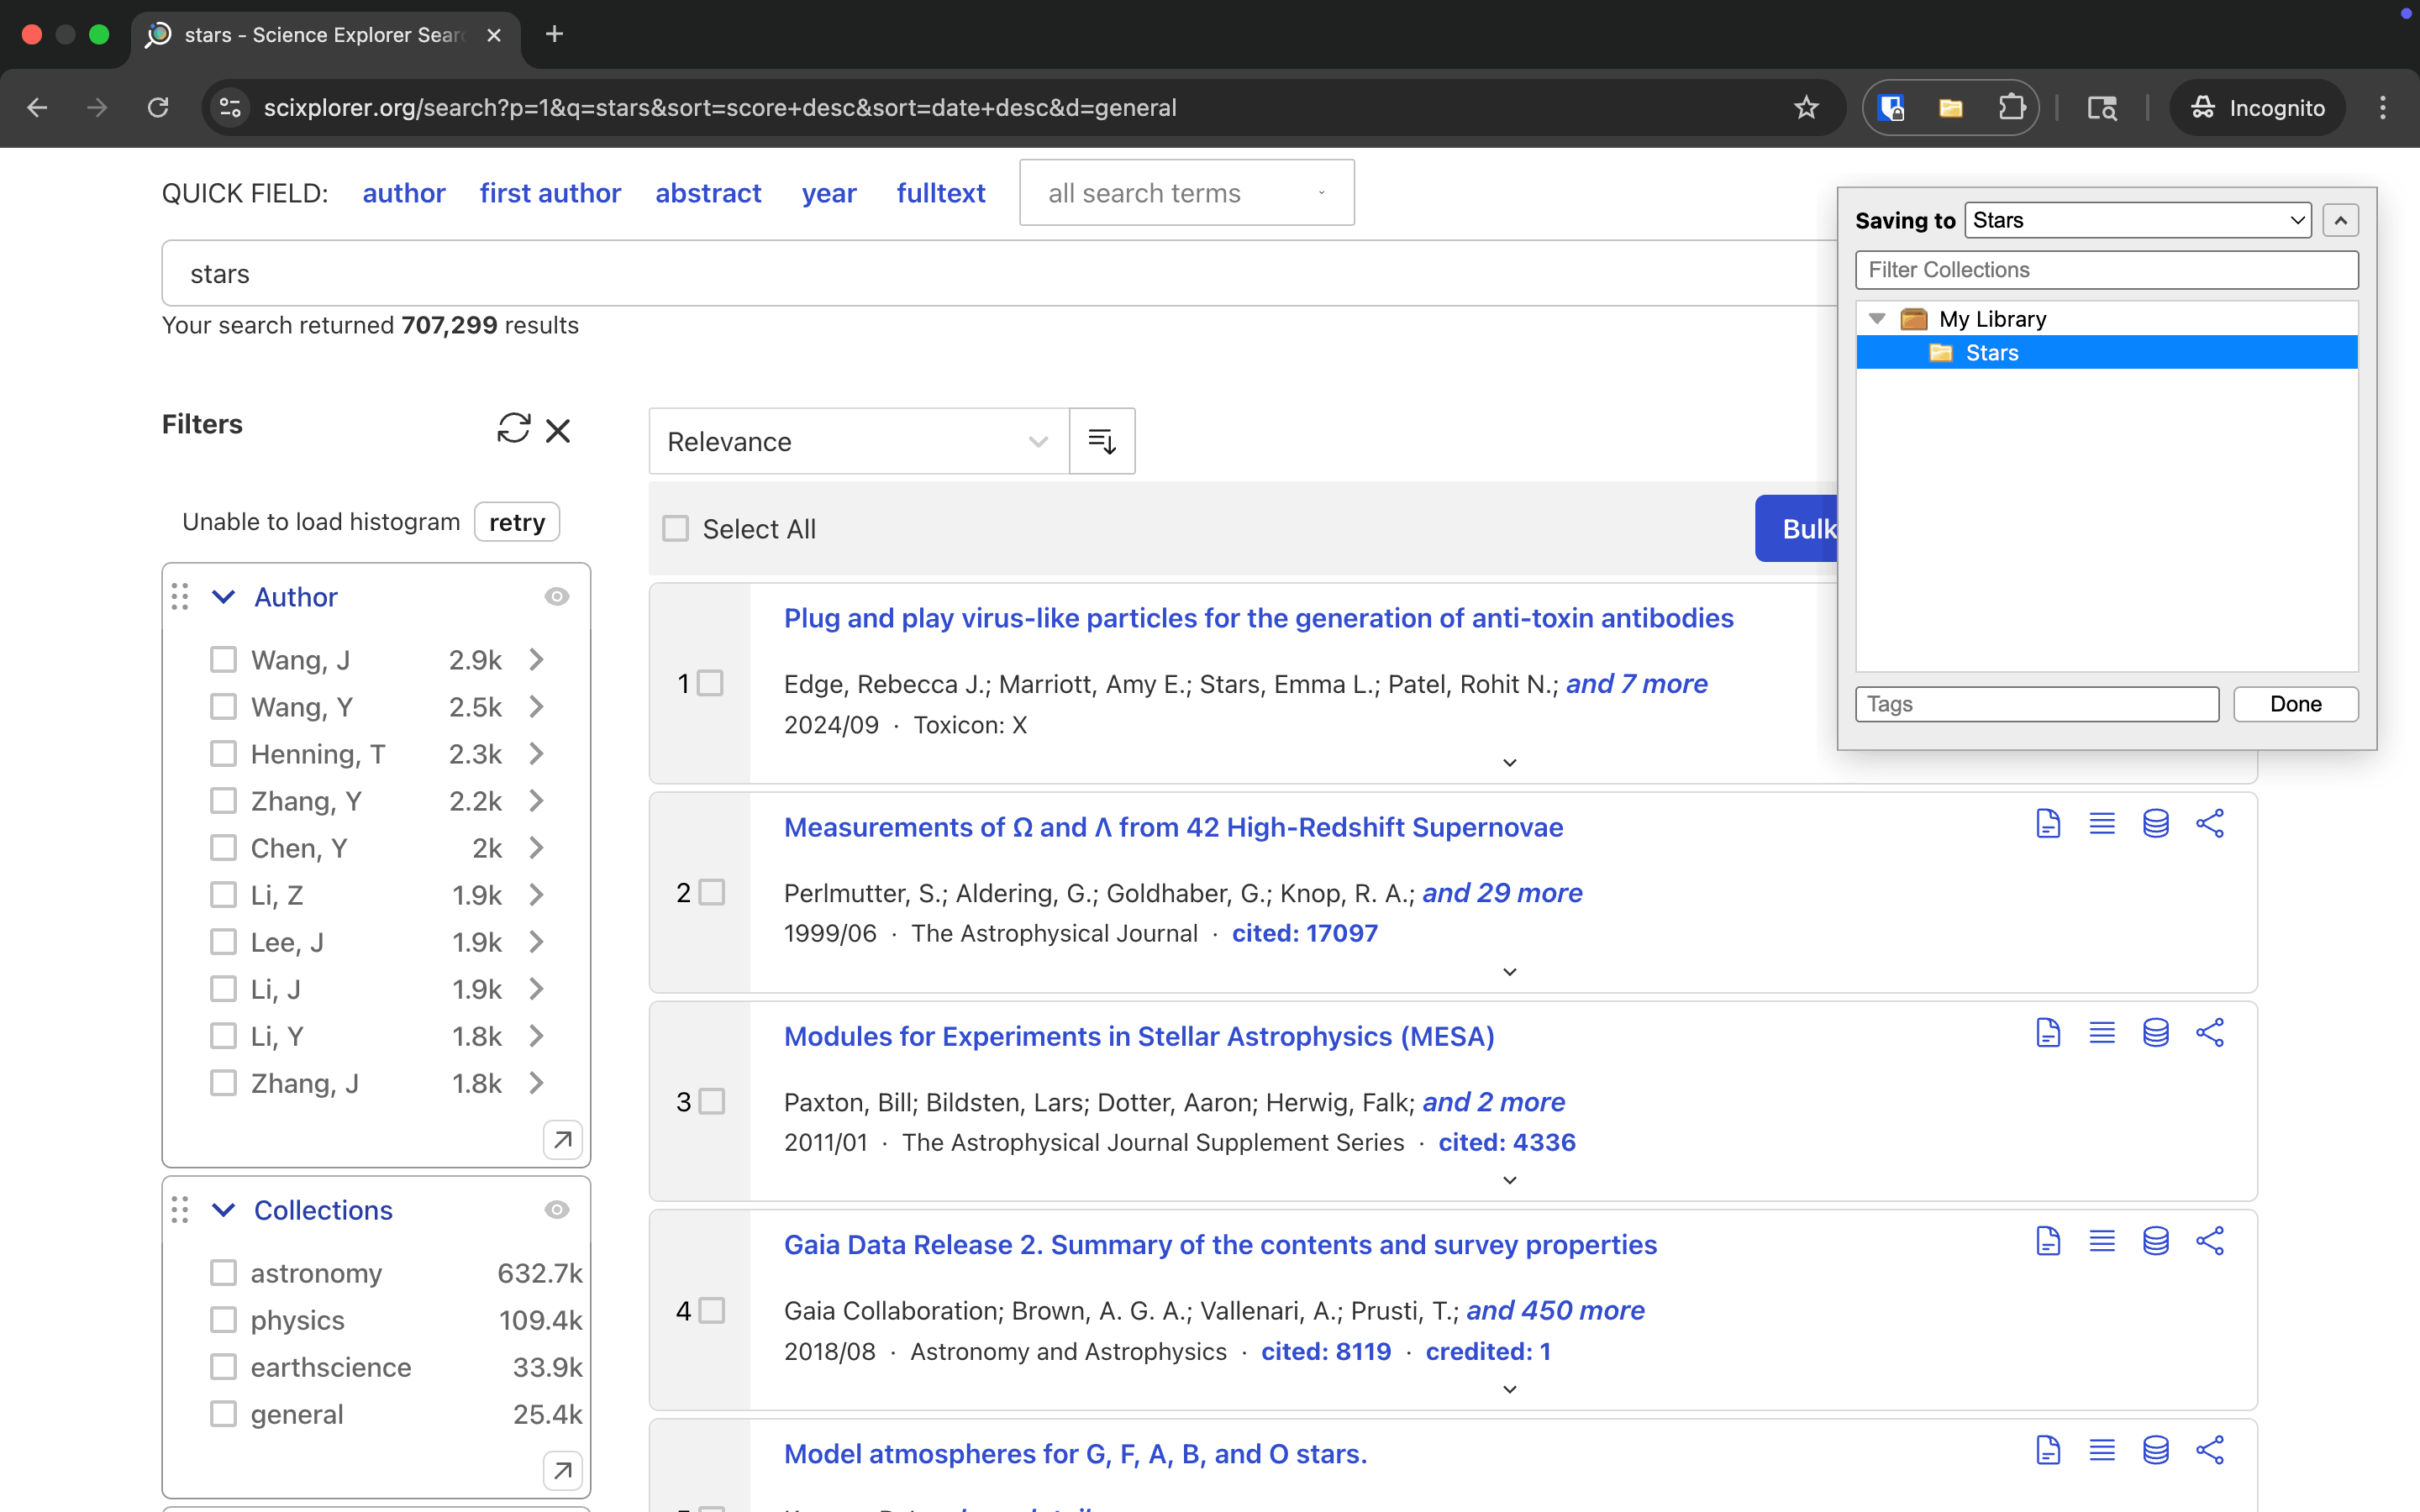Bookmark this page with the star icon
The width and height of the screenshot is (2420, 1512).
click(x=1806, y=108)
